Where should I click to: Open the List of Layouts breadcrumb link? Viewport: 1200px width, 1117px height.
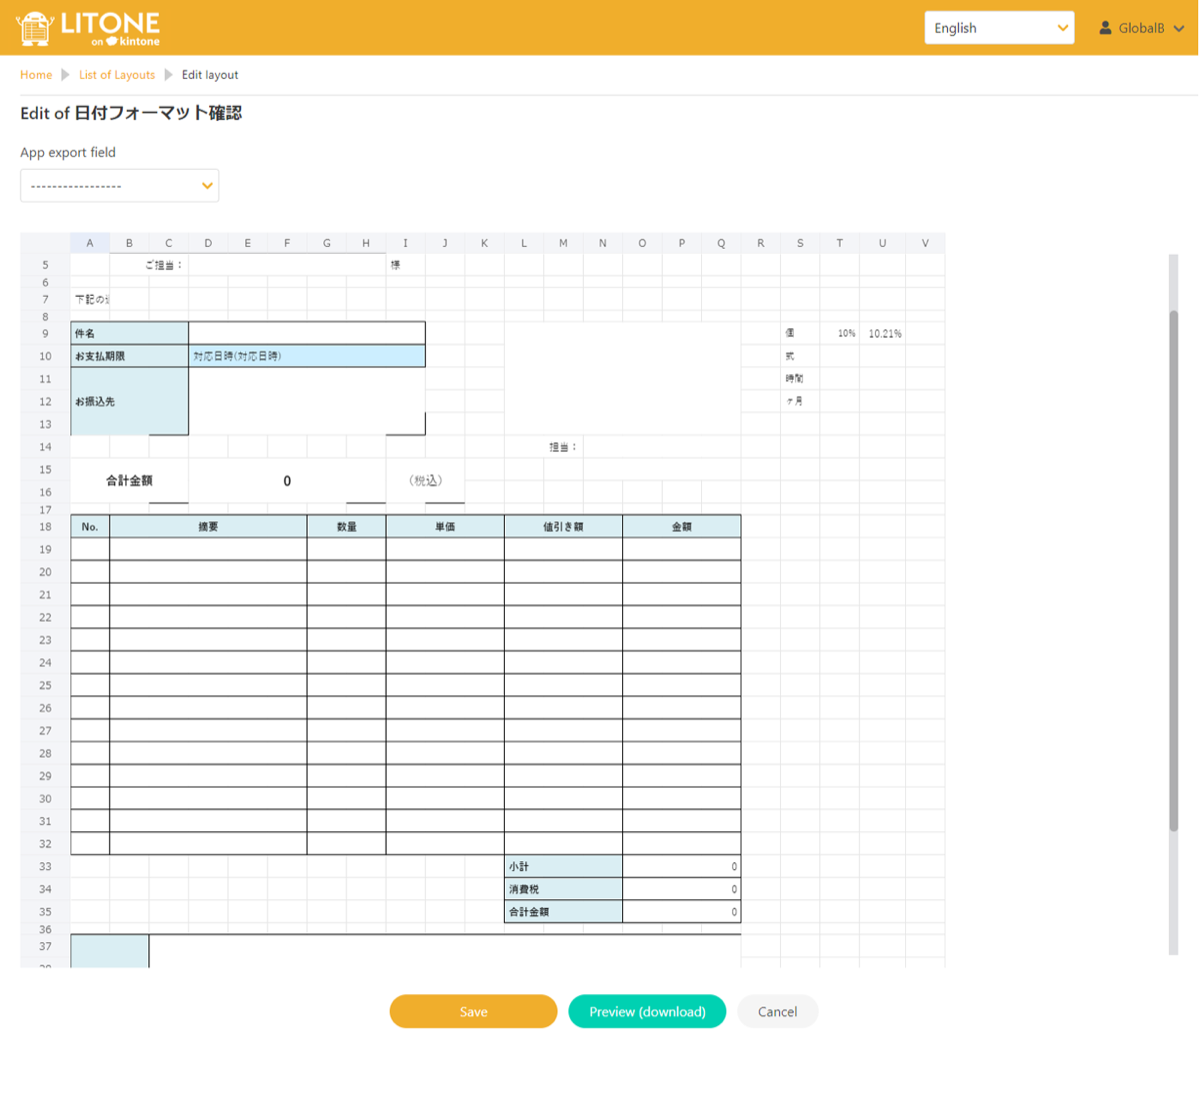[117, 75]
